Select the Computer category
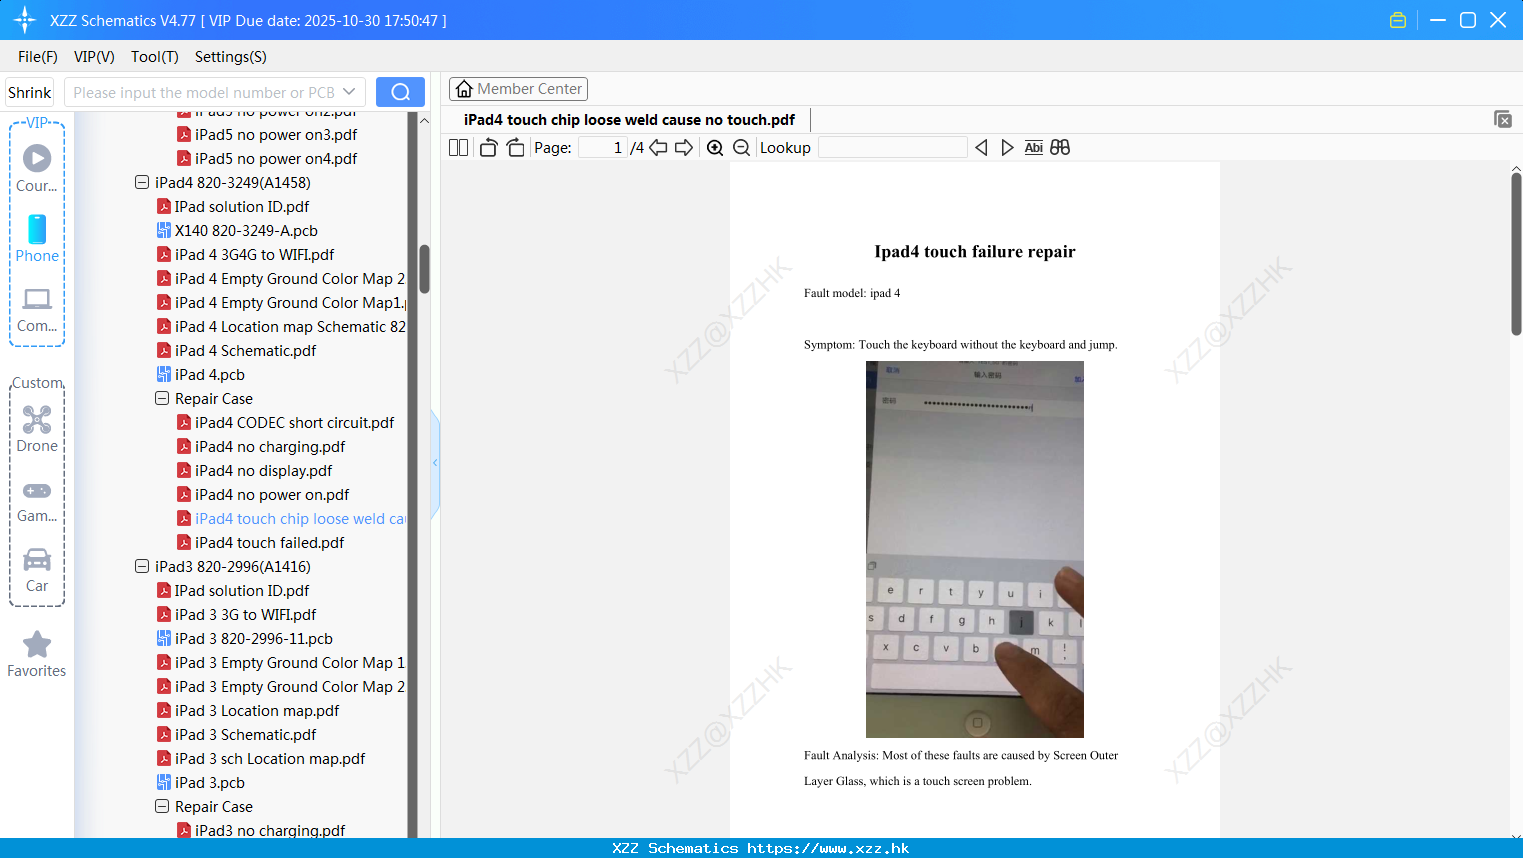Image resolution: width=1523 pixels, height=858 pixels. coord(37,309)
